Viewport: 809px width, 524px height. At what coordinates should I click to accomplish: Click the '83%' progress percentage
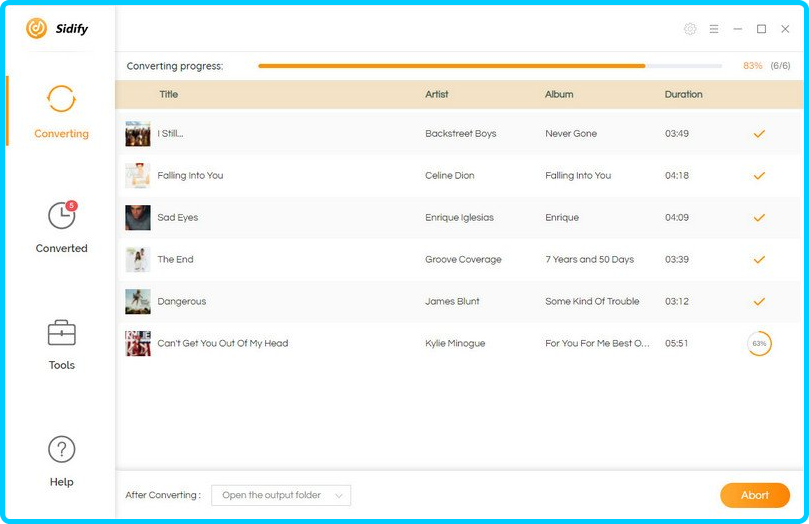(752, 66)
